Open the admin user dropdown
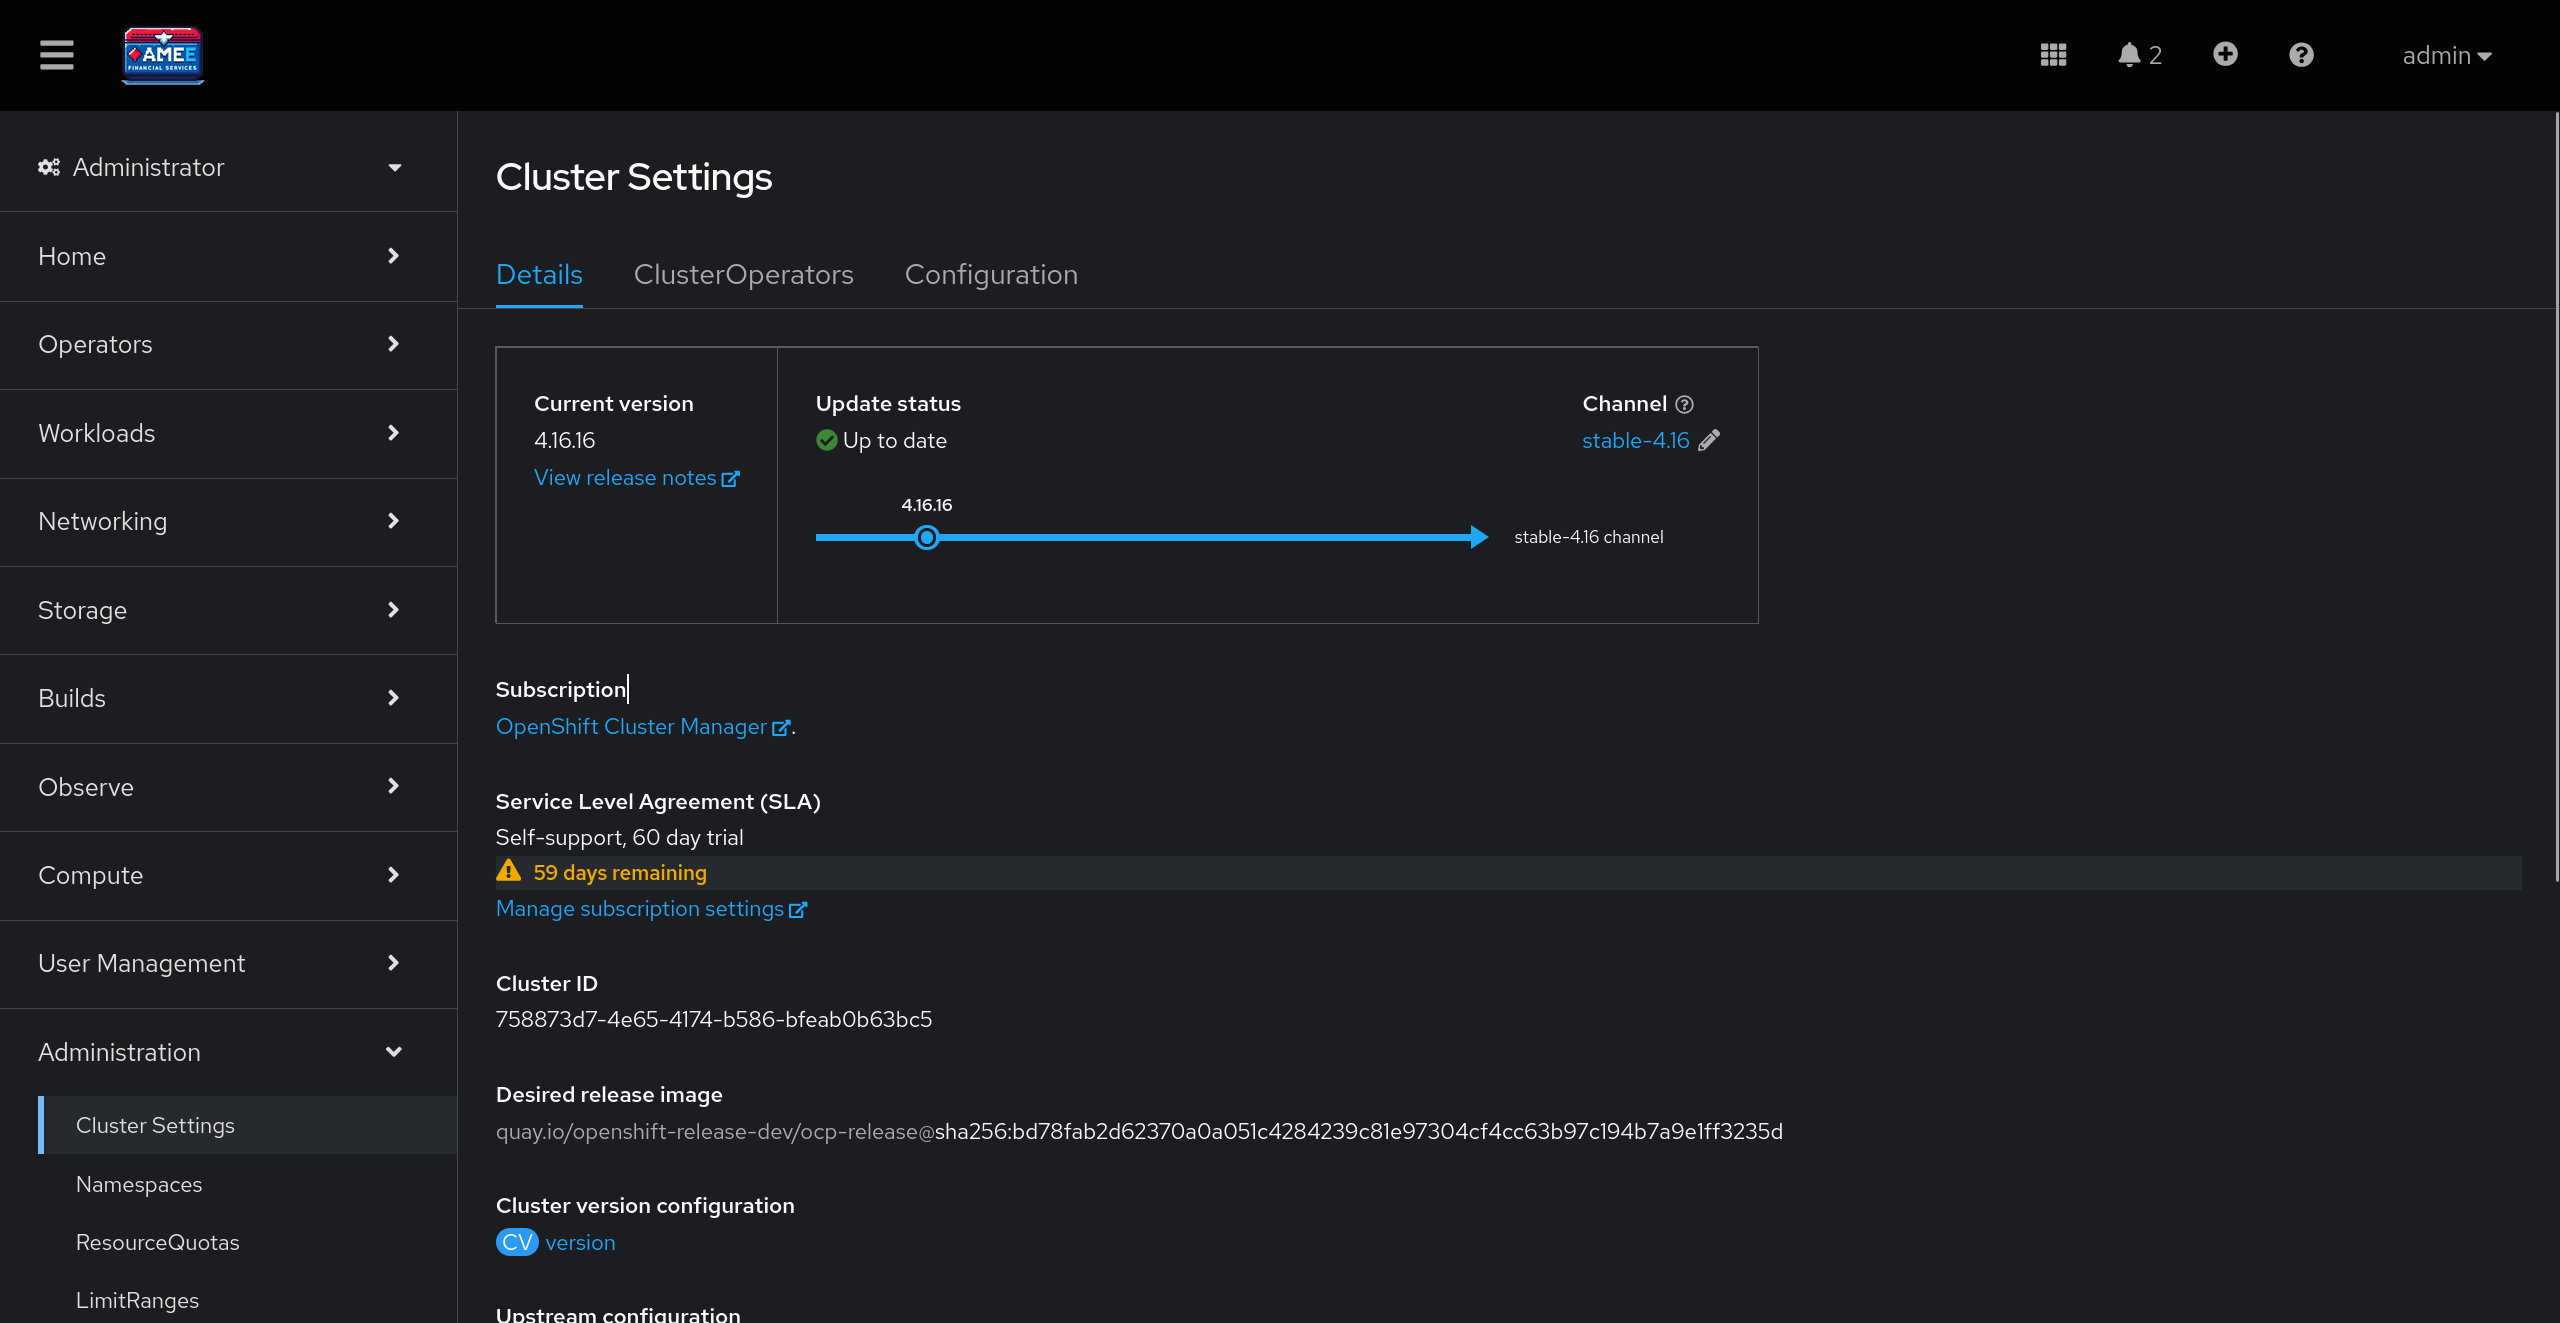The height and width of the screenshot is (1323, 2560). click(x=2446, y=56)
